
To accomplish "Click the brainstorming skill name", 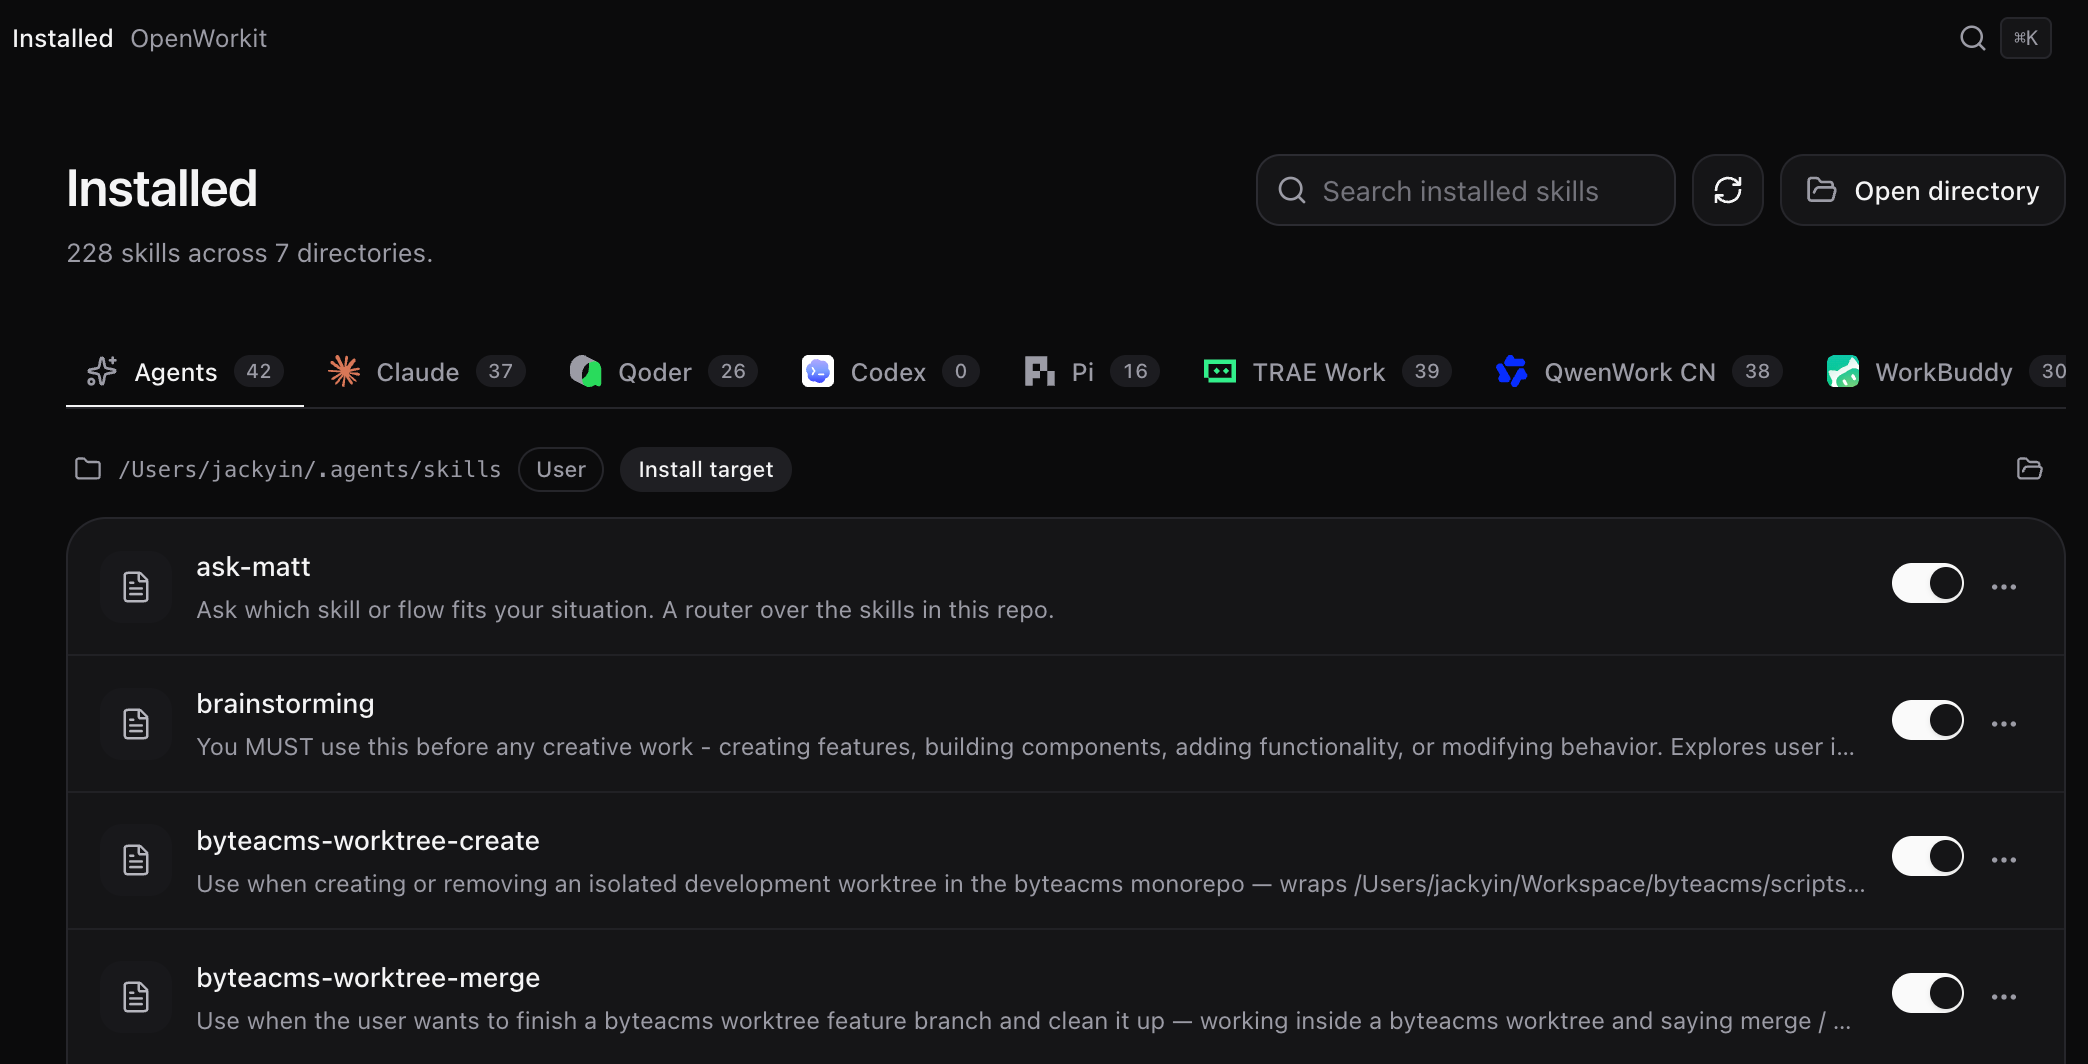I will click(285, 704).
